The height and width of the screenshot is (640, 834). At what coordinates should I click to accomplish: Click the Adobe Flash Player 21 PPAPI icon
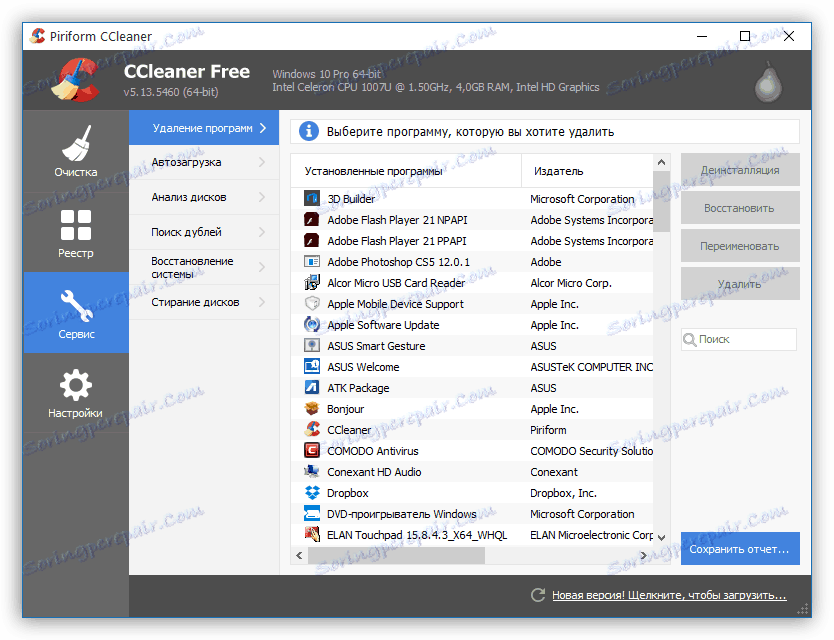312,241
